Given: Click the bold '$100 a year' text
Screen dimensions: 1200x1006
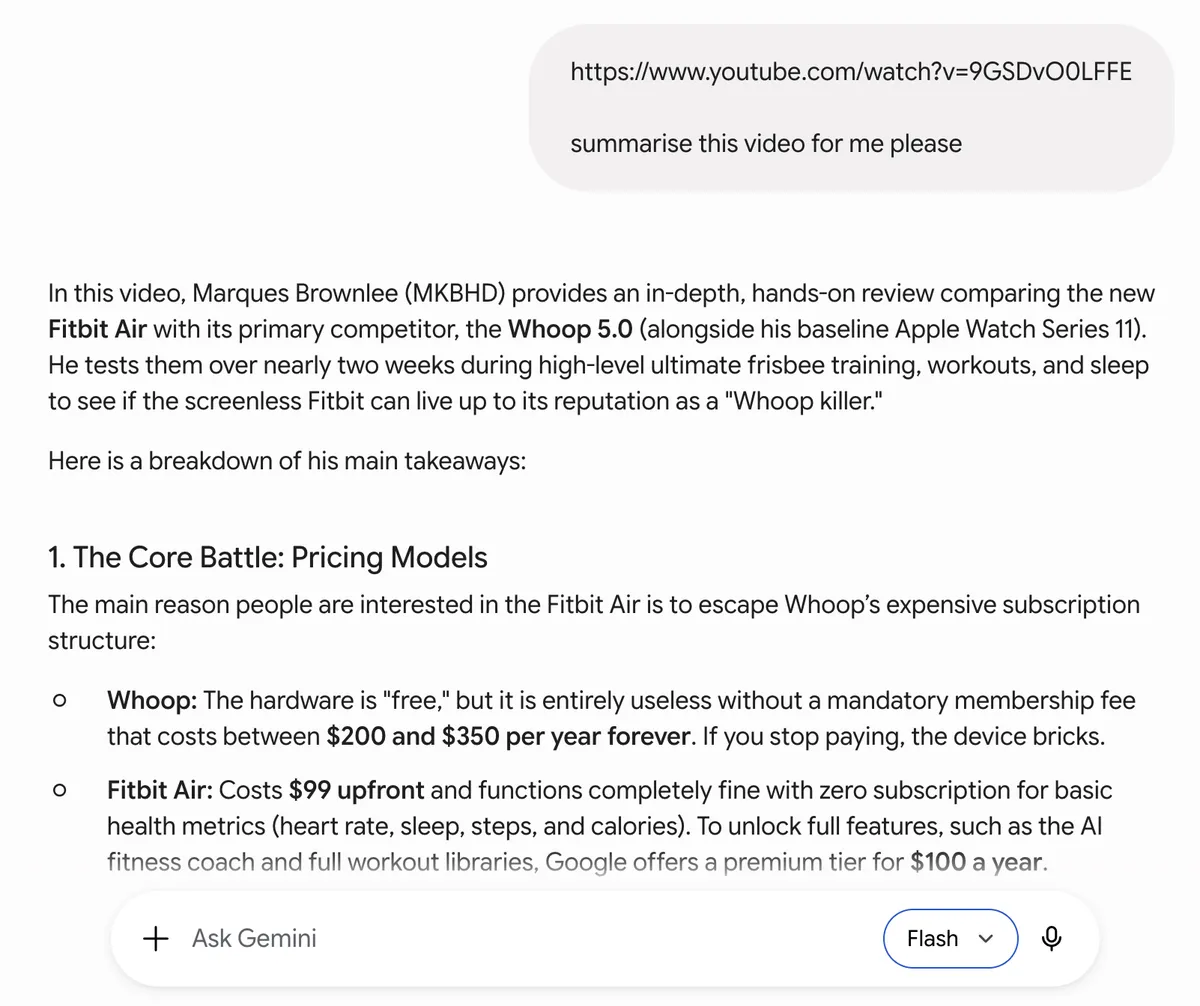Looking at the screenshot, I should tap(977, 862).
